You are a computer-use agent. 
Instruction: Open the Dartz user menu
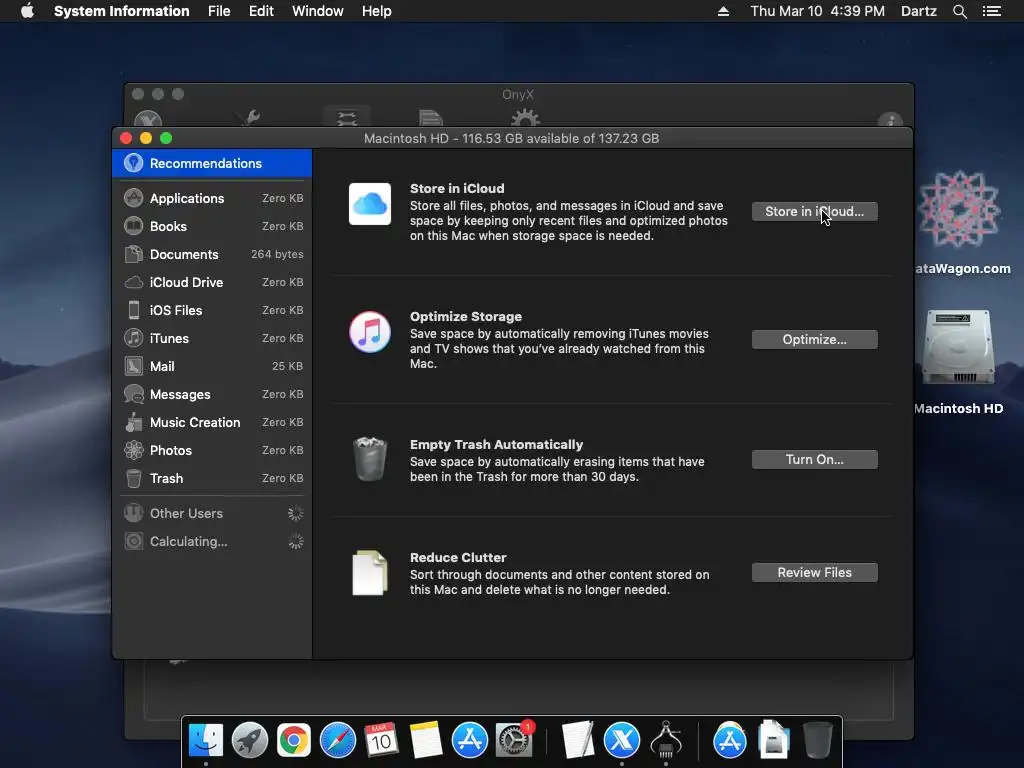tap(919, 11)
